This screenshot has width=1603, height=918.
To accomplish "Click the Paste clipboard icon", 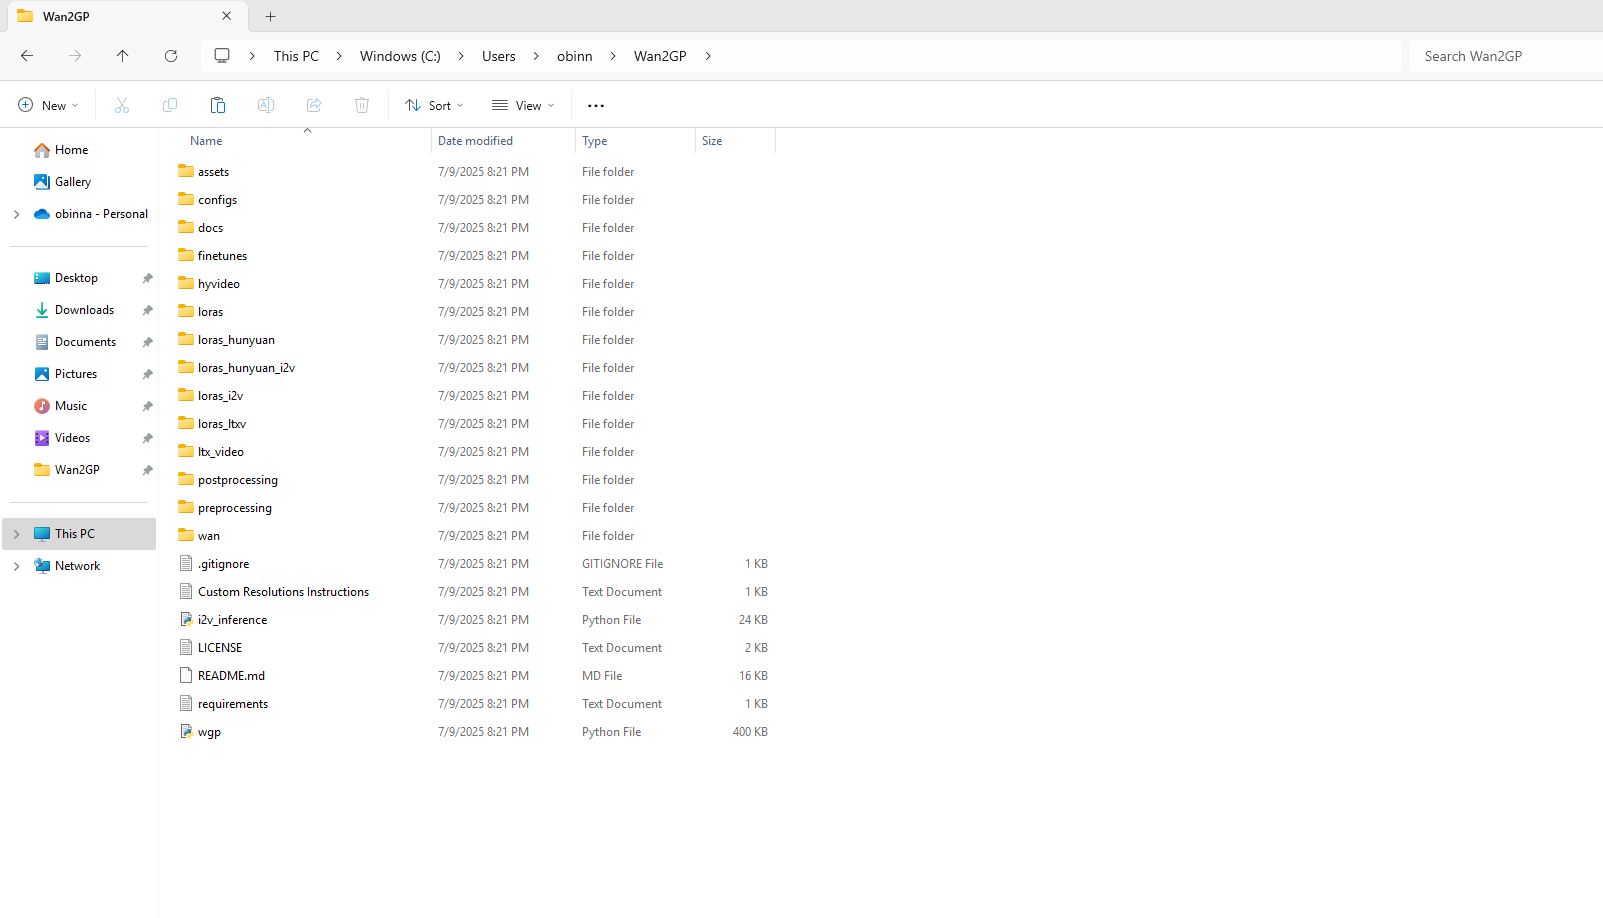I will click(x=218, y=105).
